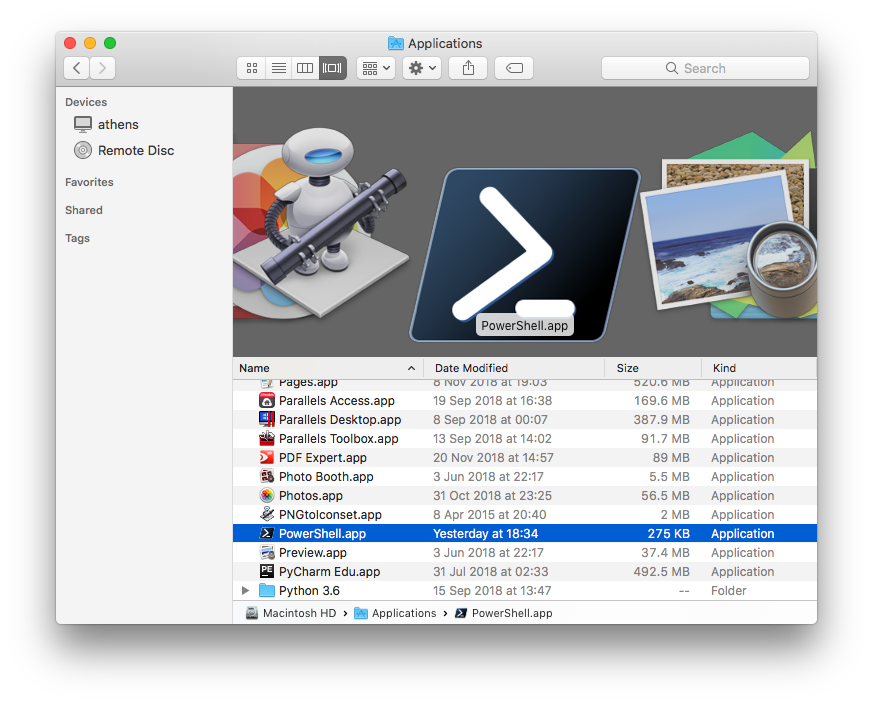873x704 pixels.
Task: Click PowerShell.app in the path bar
Action: point(504,613)
